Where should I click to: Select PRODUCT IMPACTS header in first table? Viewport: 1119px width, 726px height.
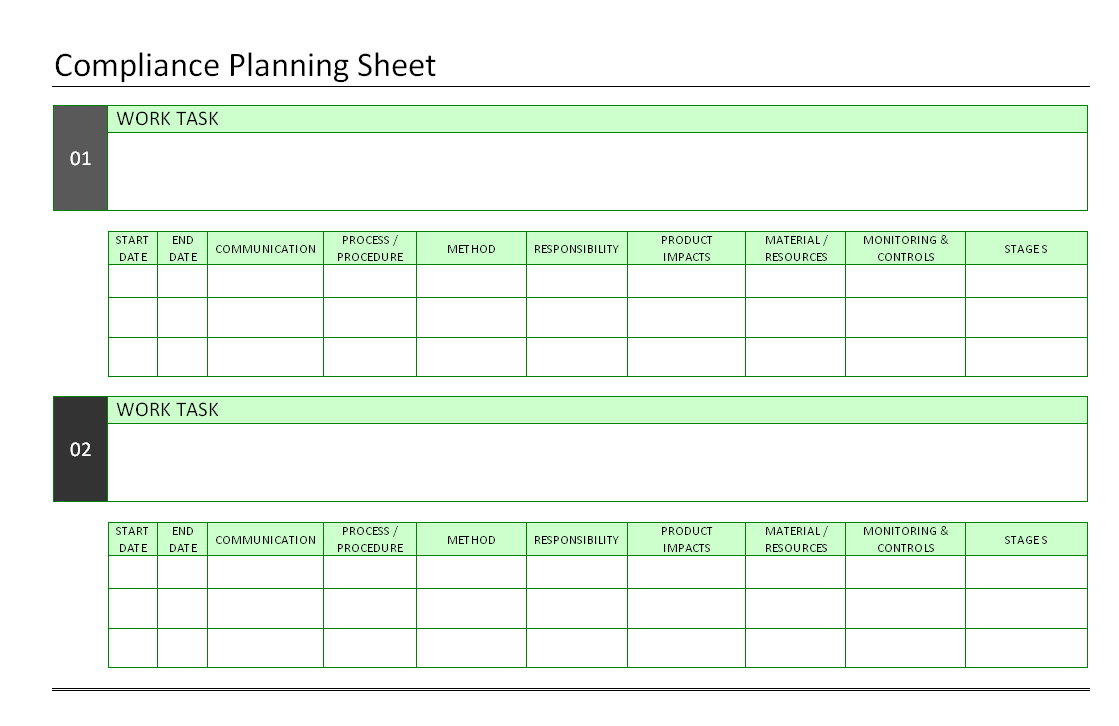point(687,248)
